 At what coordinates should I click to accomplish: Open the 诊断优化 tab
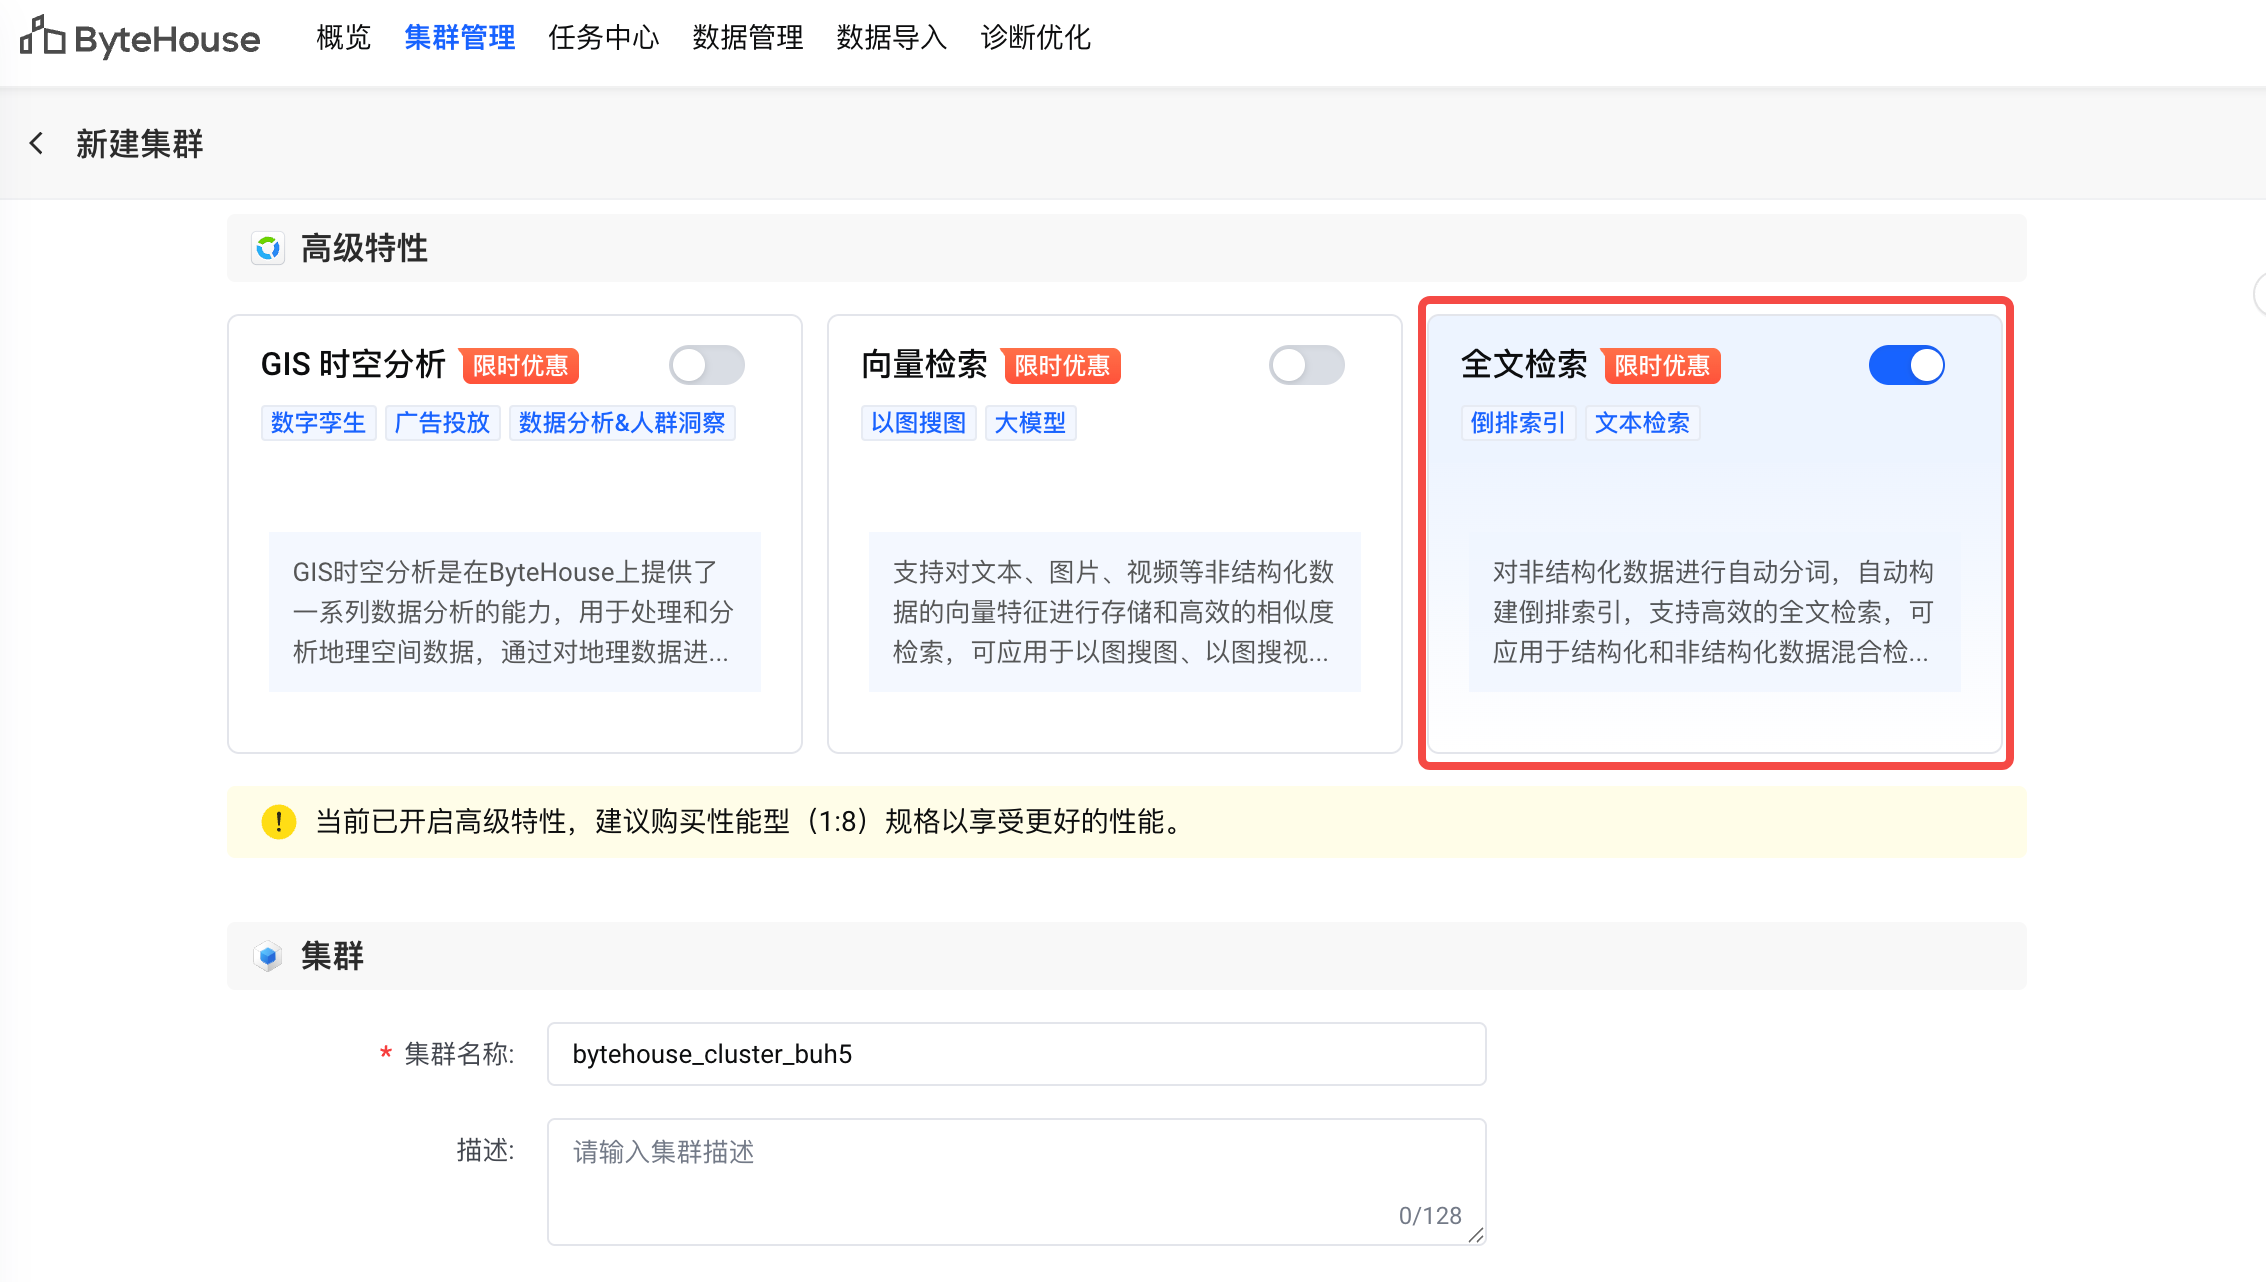[1036, 38]
